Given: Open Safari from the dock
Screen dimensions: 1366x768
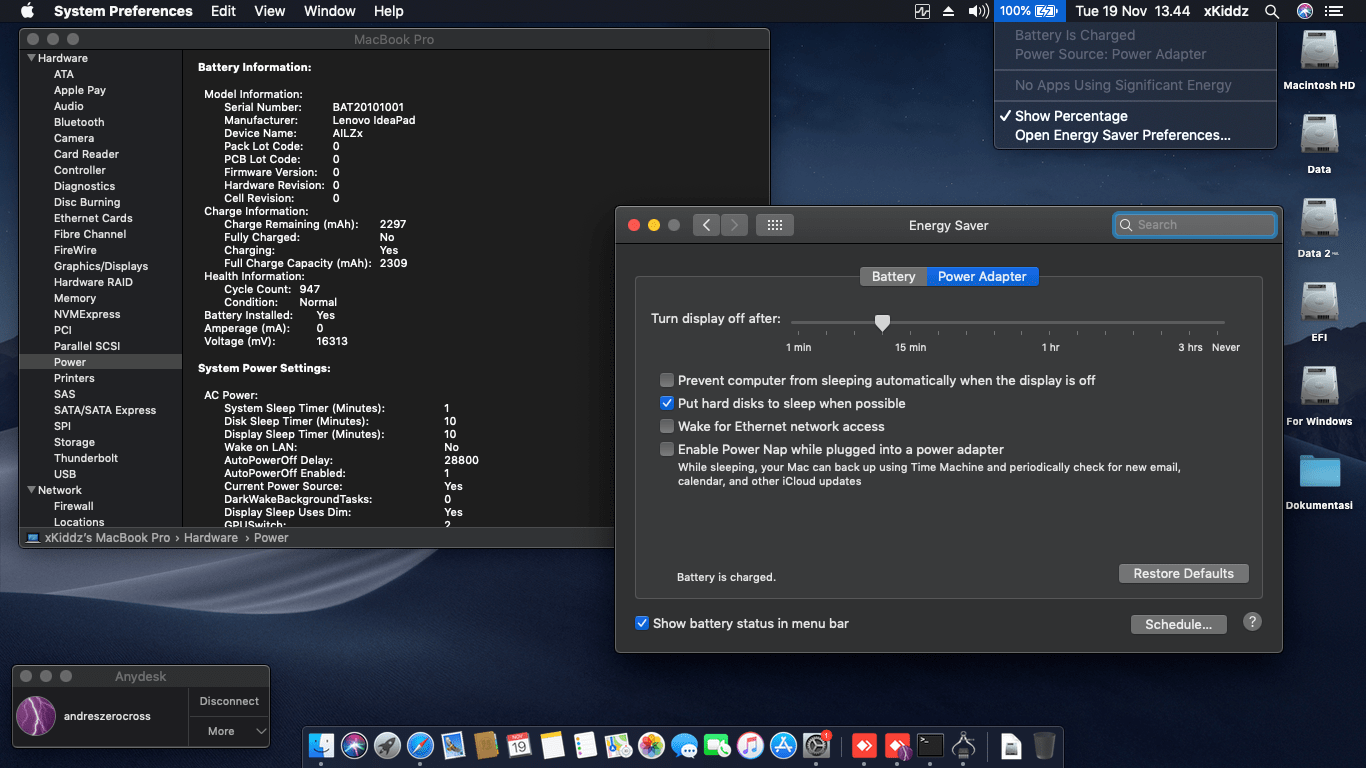Looking at the screenshot, I should coord(420,746).
